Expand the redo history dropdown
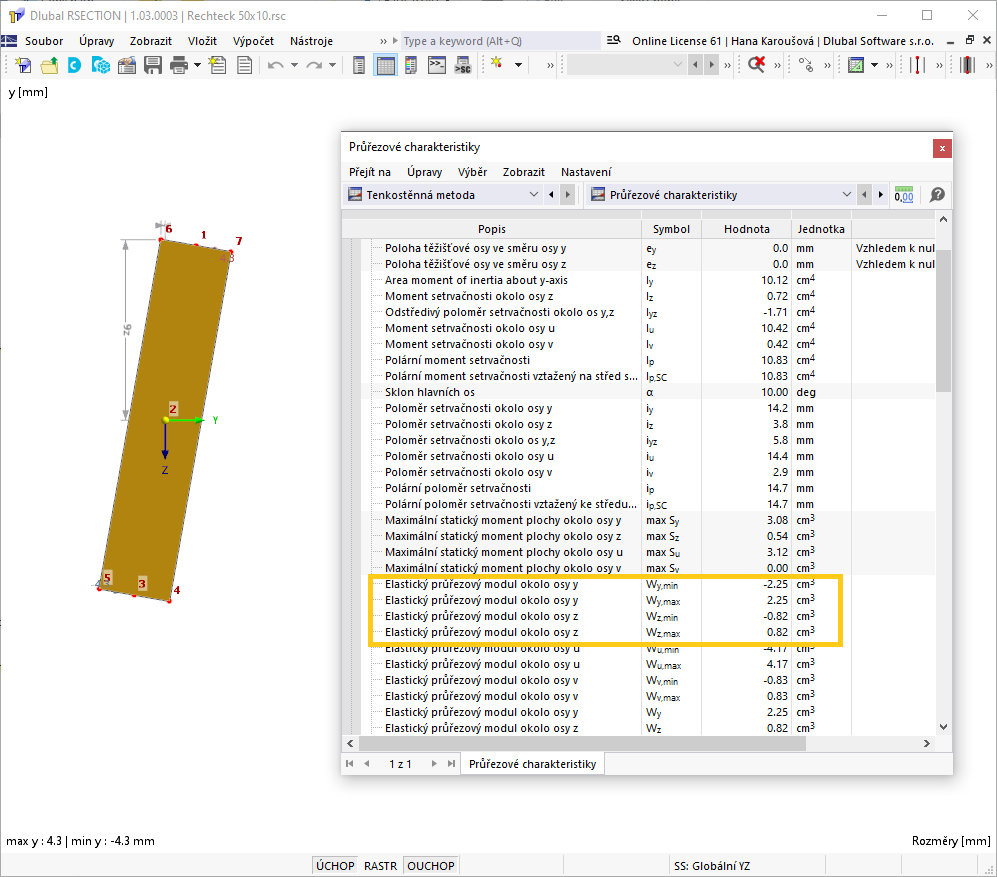Screen dimensions: 997x877 point(332,65)
